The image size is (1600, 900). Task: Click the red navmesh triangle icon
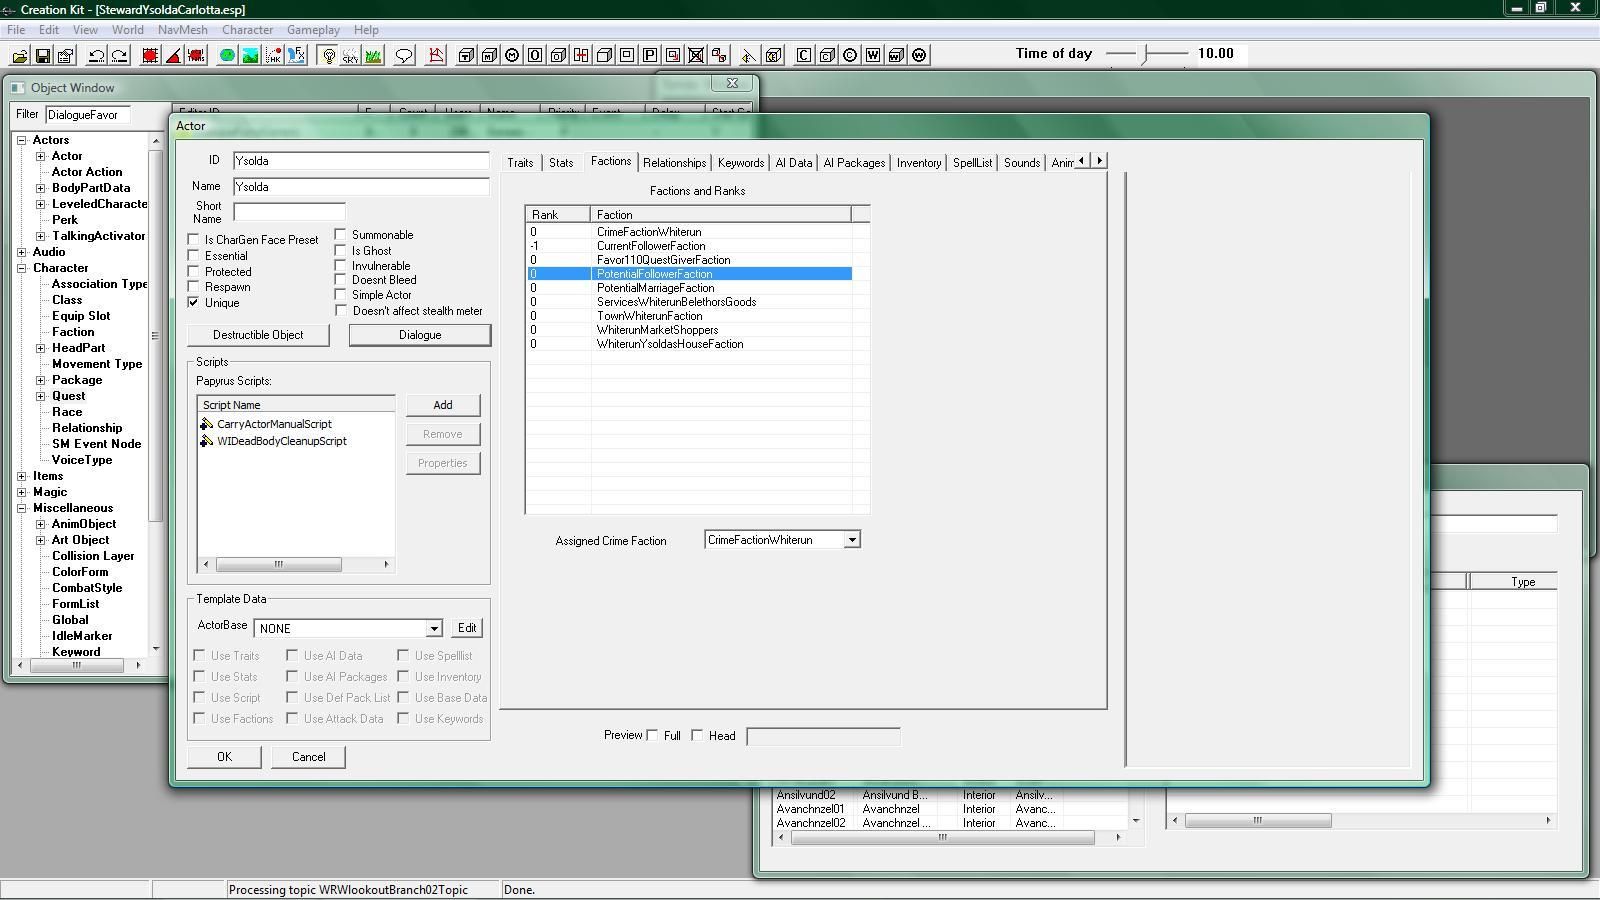click(x=436, y=55)
